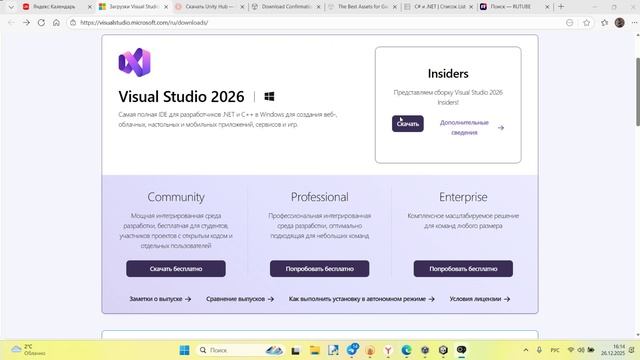Go forward with the browser forward arrow
The height and width of the screenshot is (360, 640).
26,22
